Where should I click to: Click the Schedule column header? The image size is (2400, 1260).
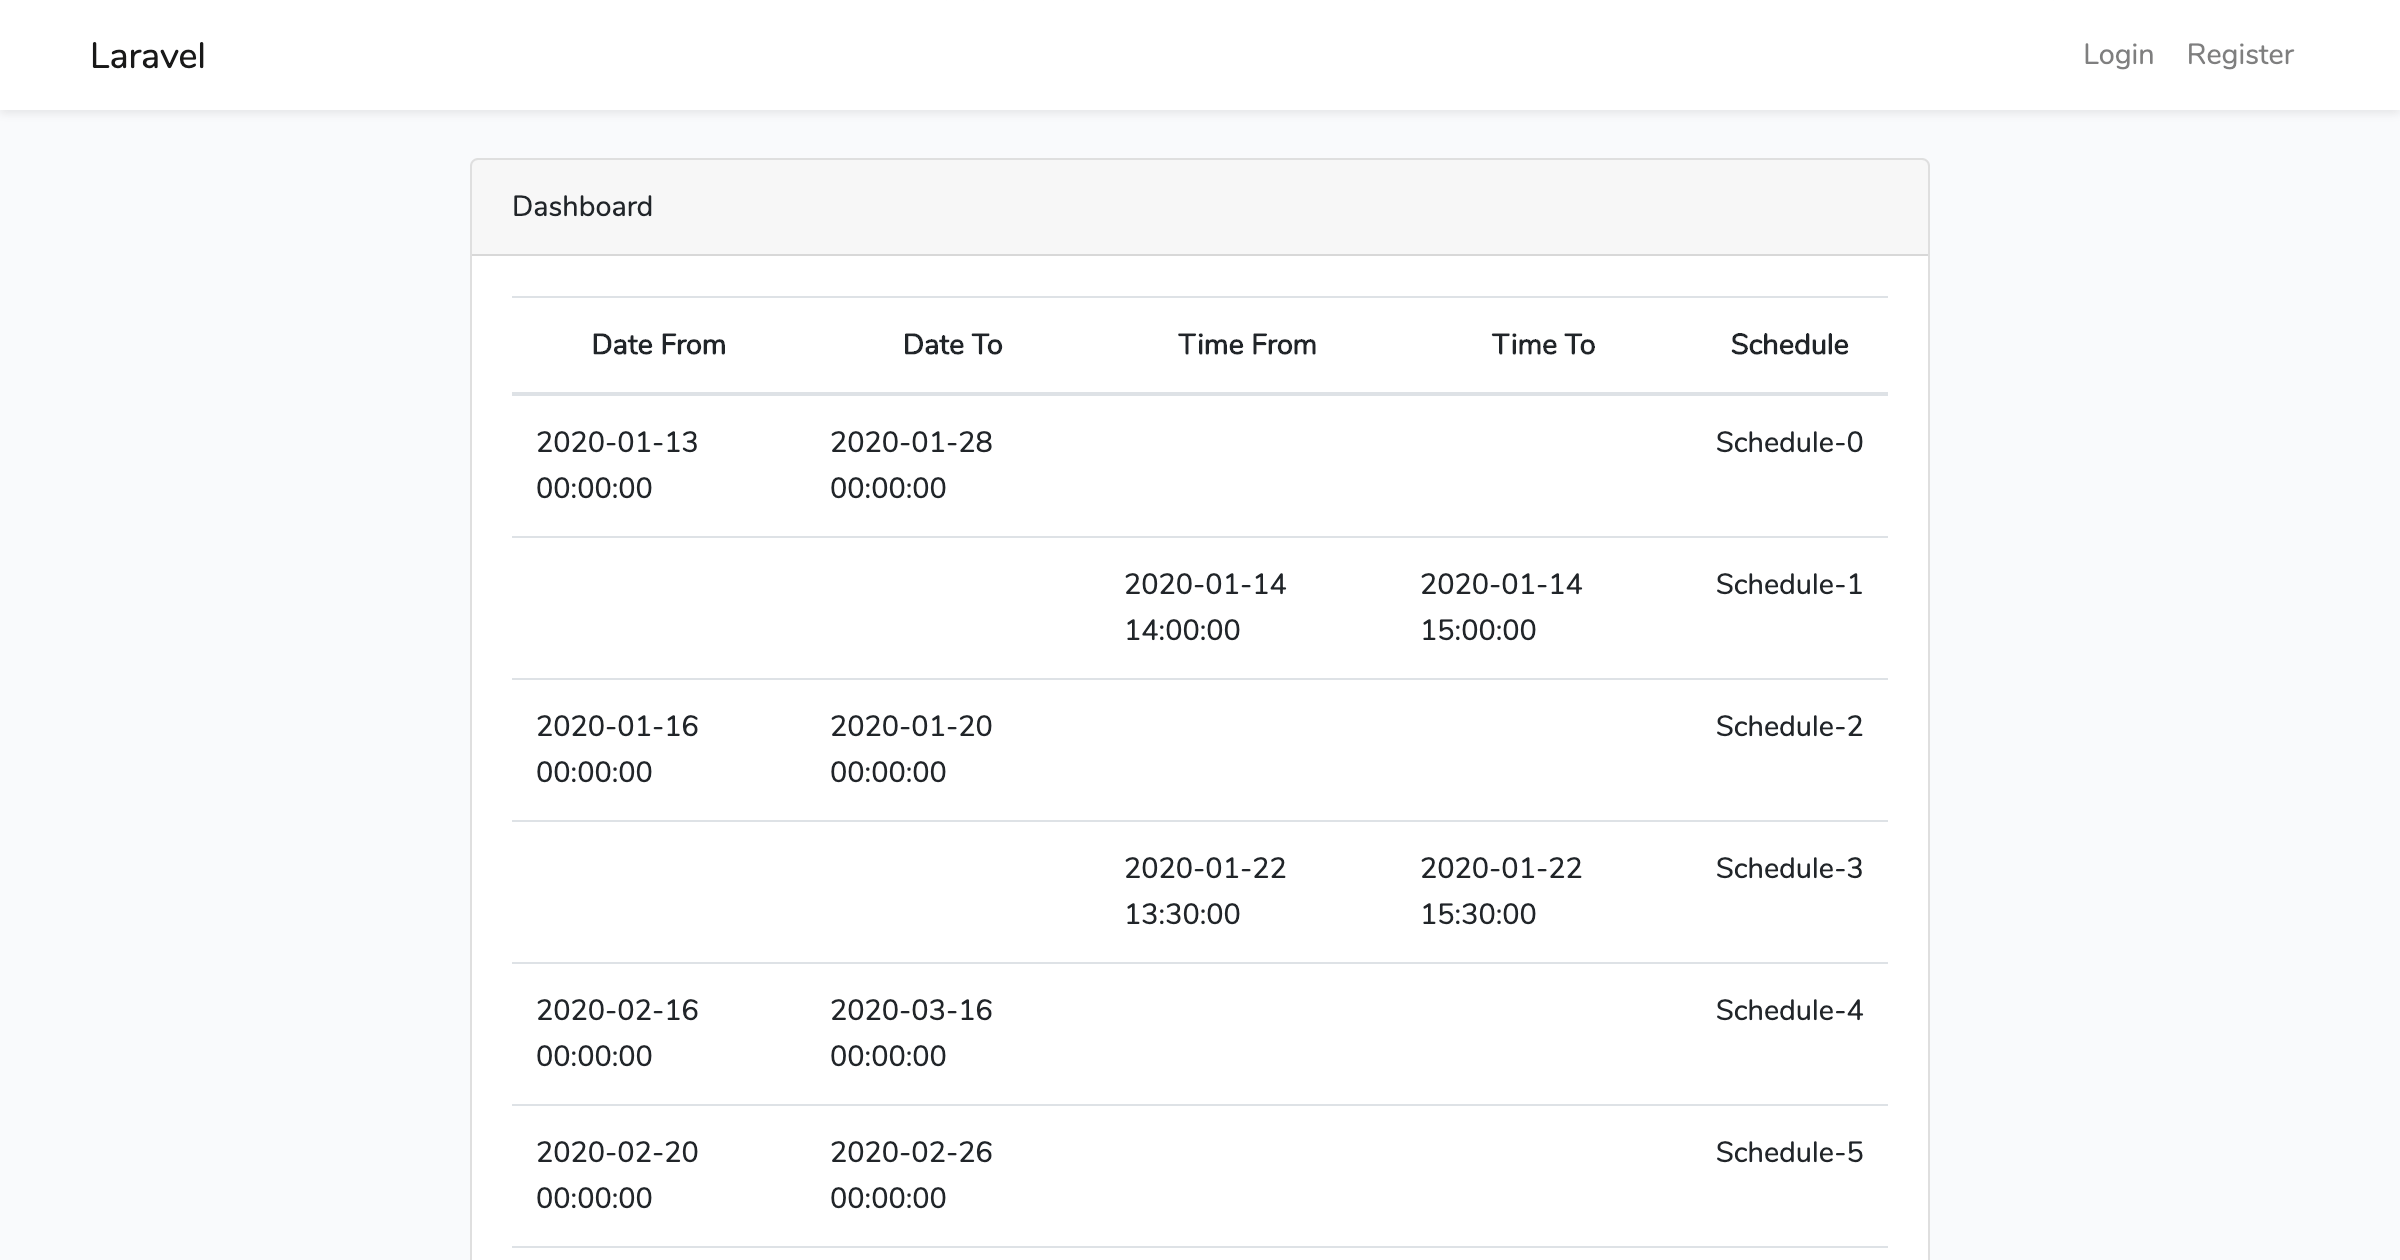coord(1789,344)
